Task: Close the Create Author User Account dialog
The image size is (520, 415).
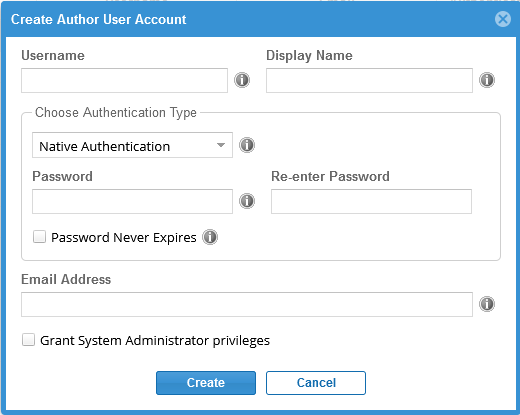Action: [x=503, y=19]
